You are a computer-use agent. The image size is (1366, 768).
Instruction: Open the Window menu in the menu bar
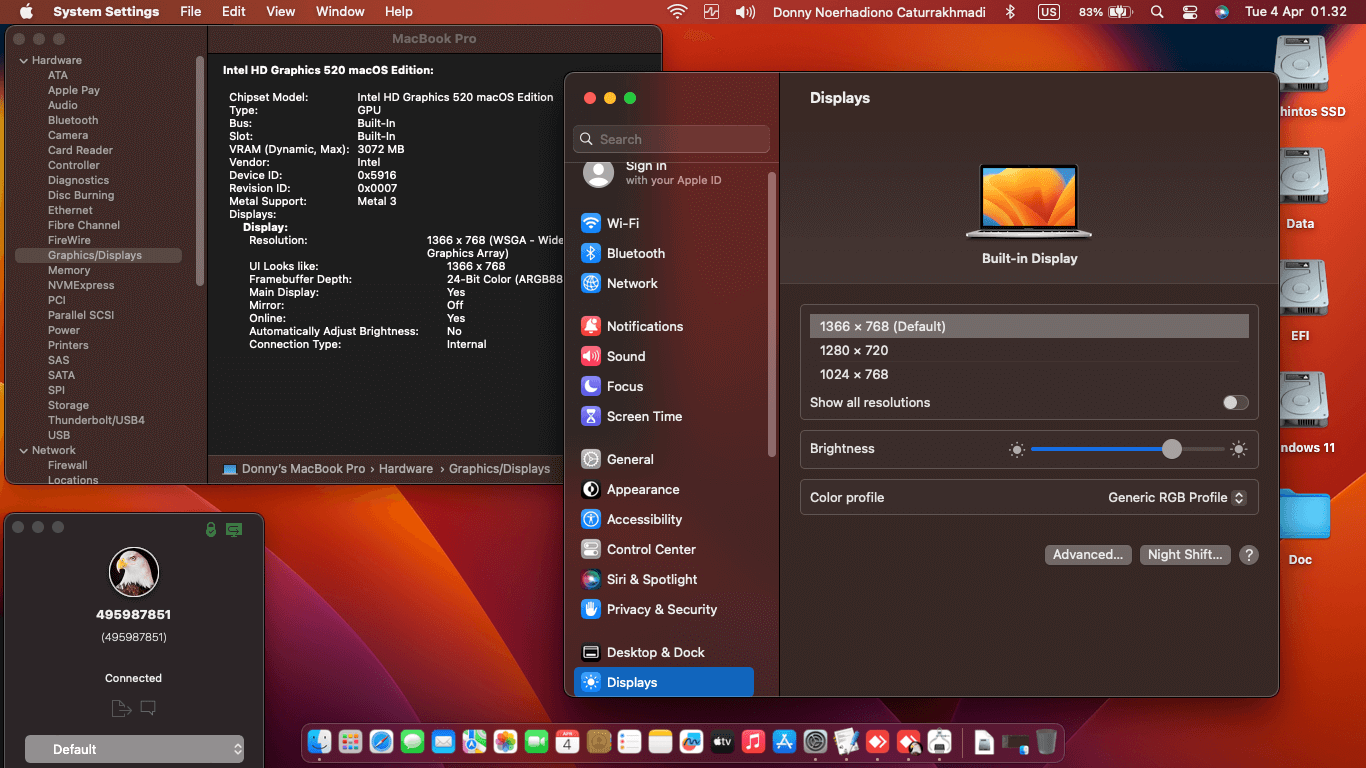[x=340, y=12]
